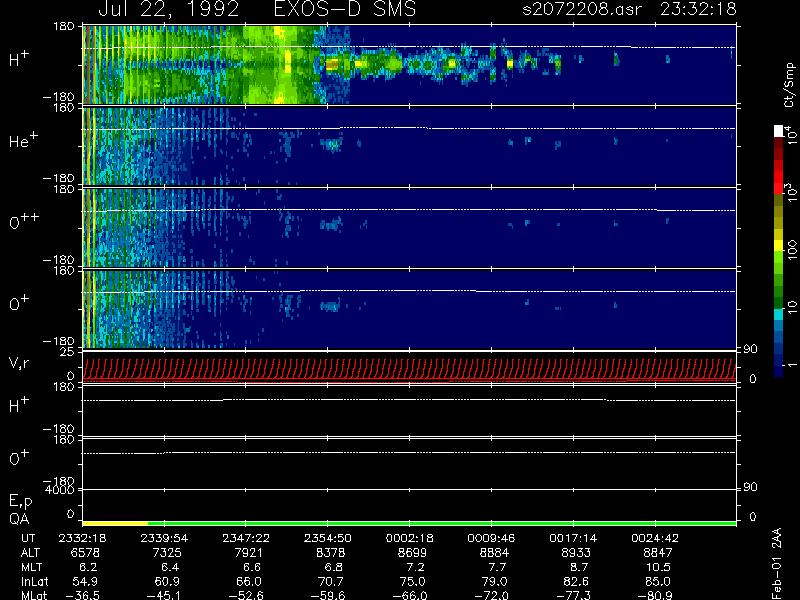The width and height of the screenshot is (800, 600).
Task: Select the 'E,p' panel label
Action: (x=20, y=501)
